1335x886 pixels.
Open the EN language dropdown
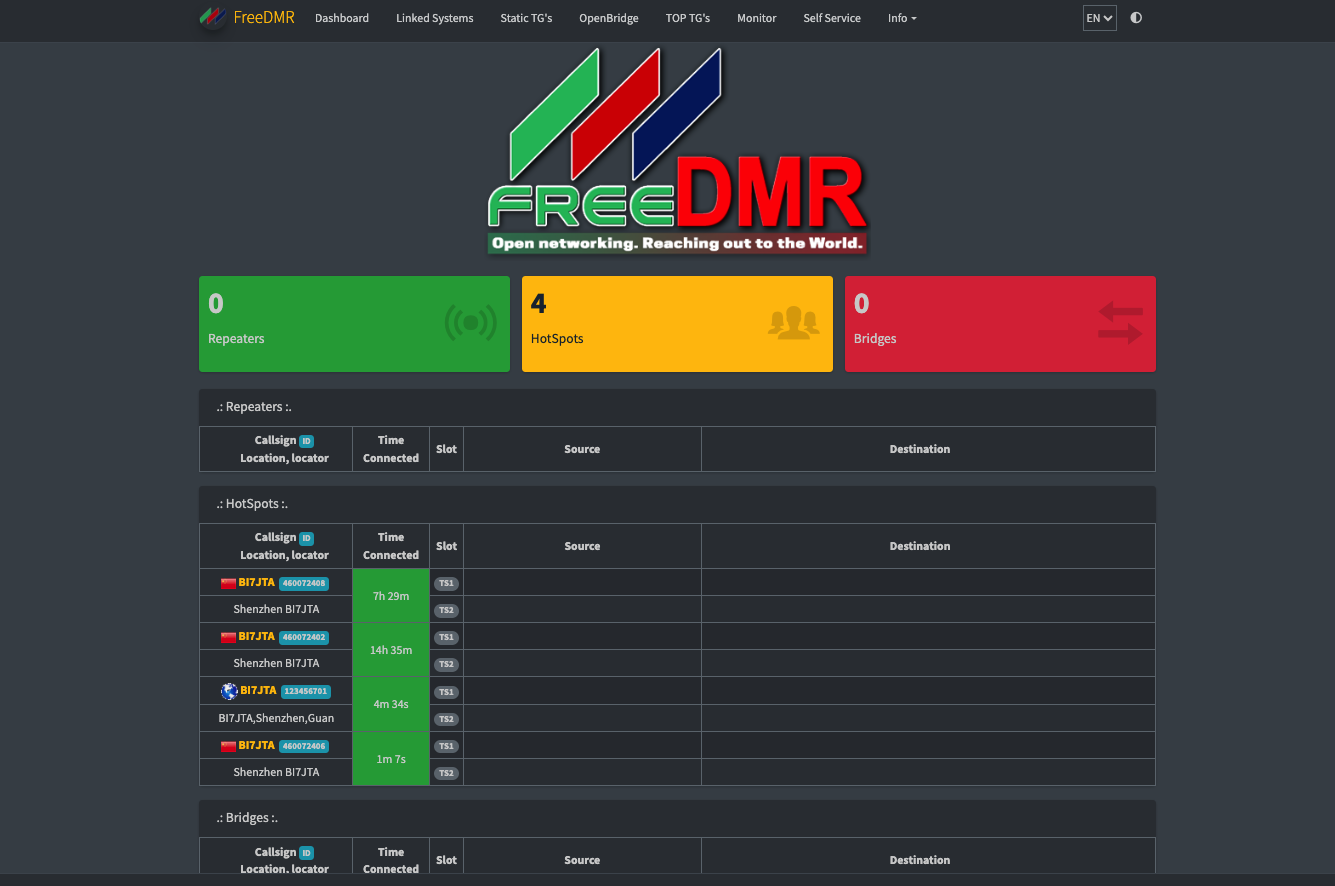(x=1099, y=18)
